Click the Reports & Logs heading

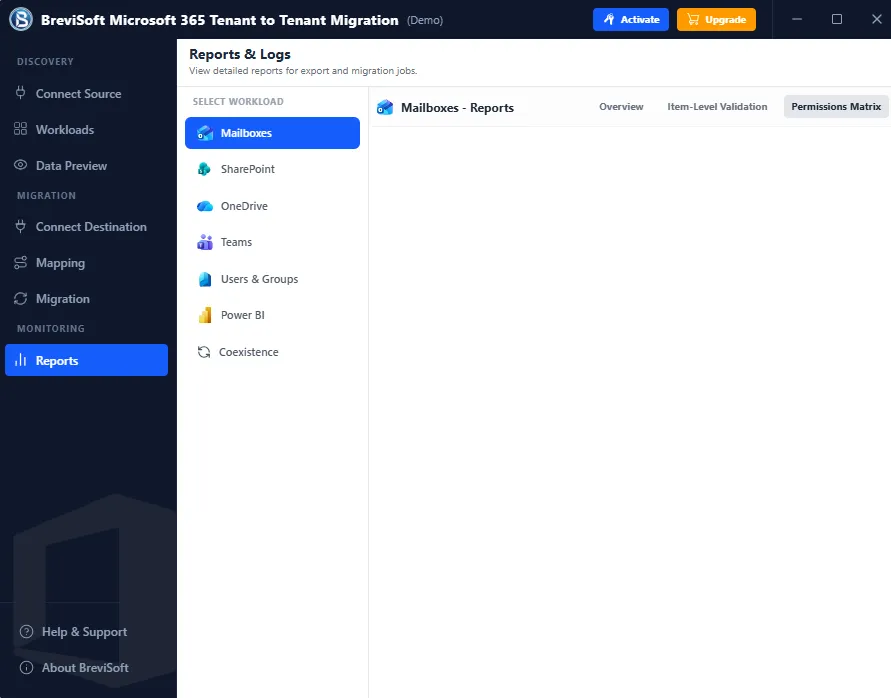tap(240, 54)
